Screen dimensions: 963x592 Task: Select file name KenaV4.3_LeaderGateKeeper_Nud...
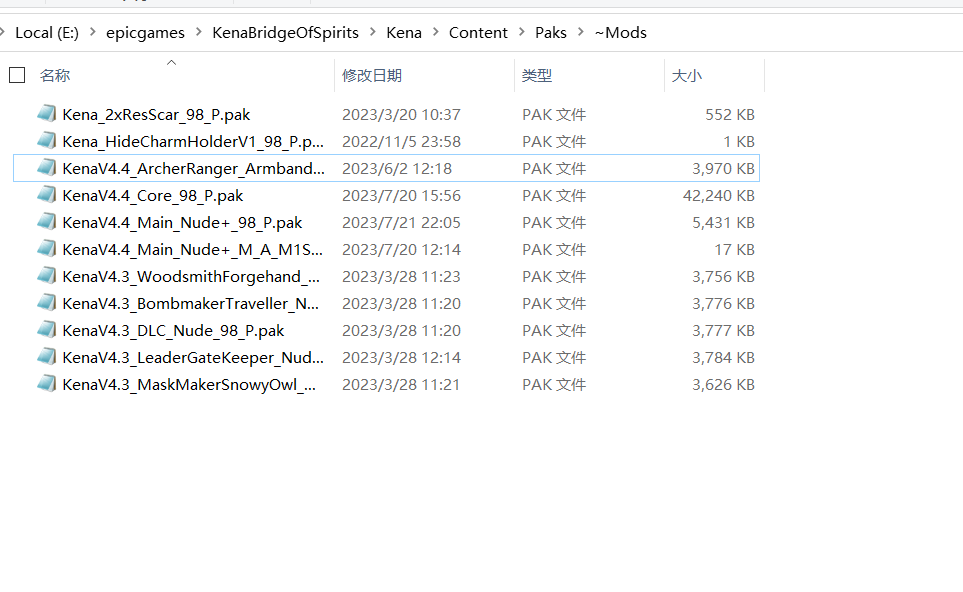pos(193,358)
